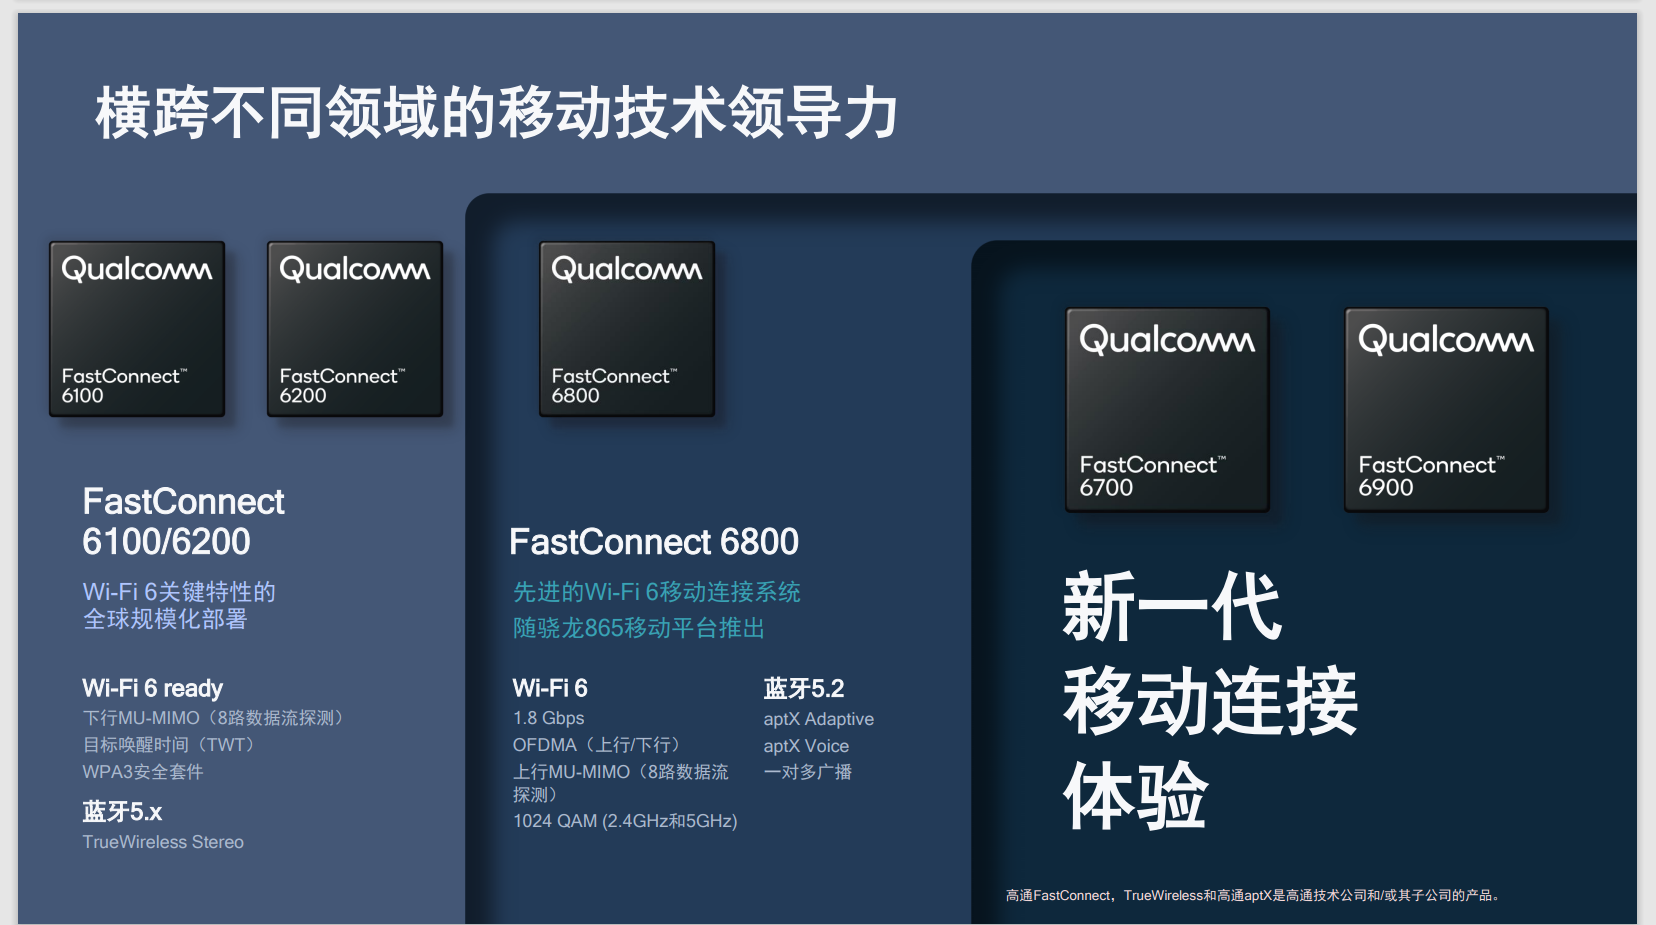Click the FastConnect 6100/6200 heading

(184, 521)
